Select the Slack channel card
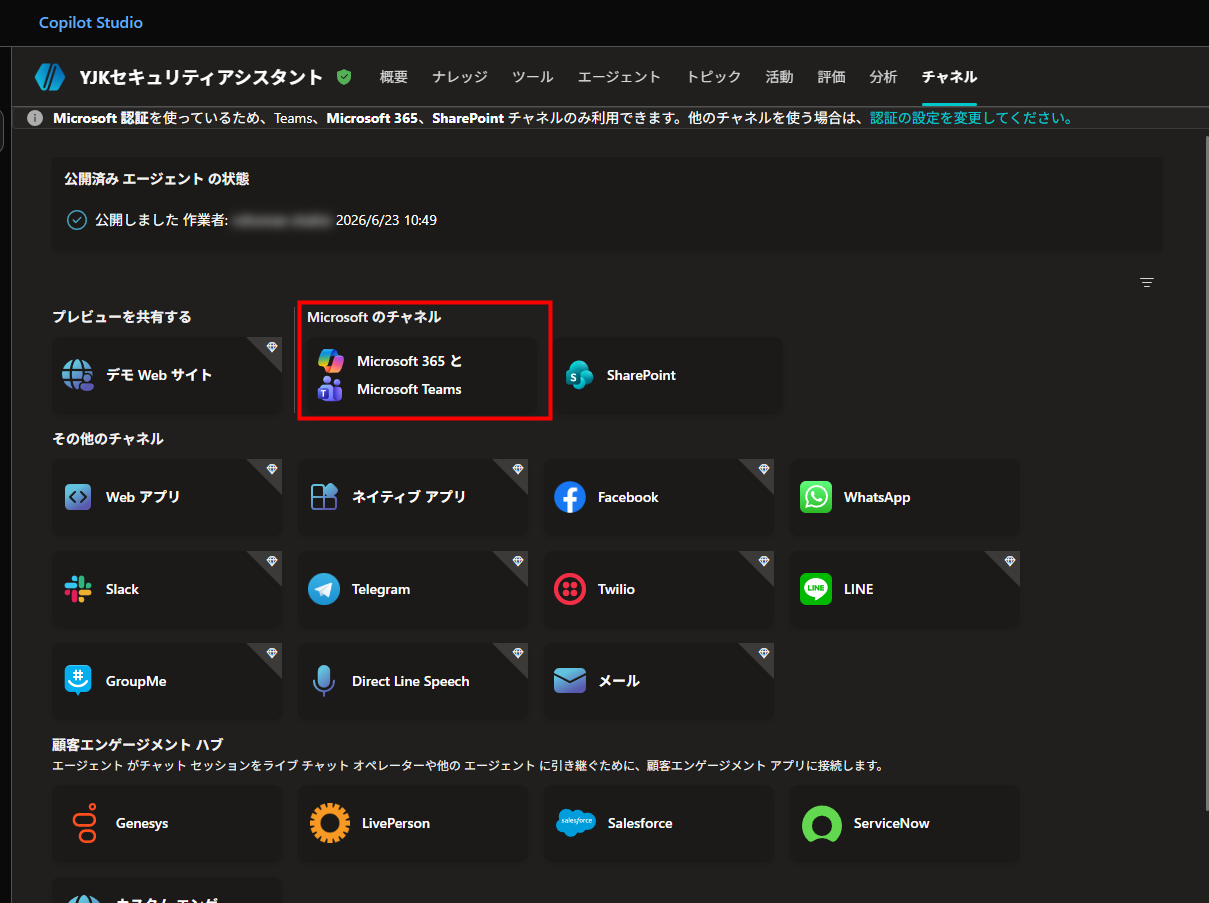This screenshot has width=1209, height=903. (x=167, y=589)
